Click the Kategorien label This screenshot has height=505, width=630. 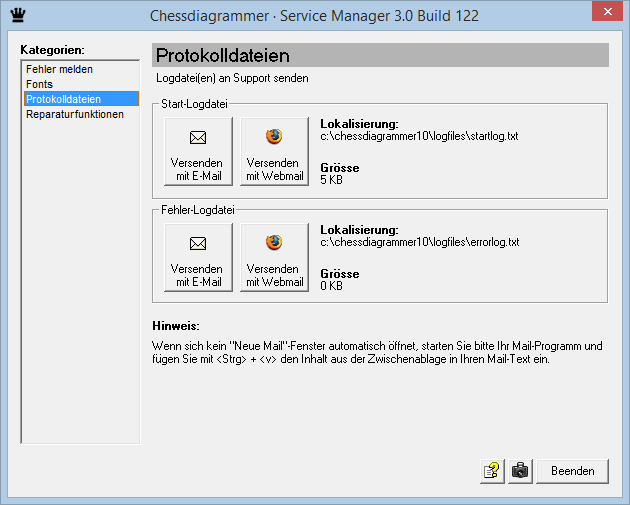tap(53, 50)
